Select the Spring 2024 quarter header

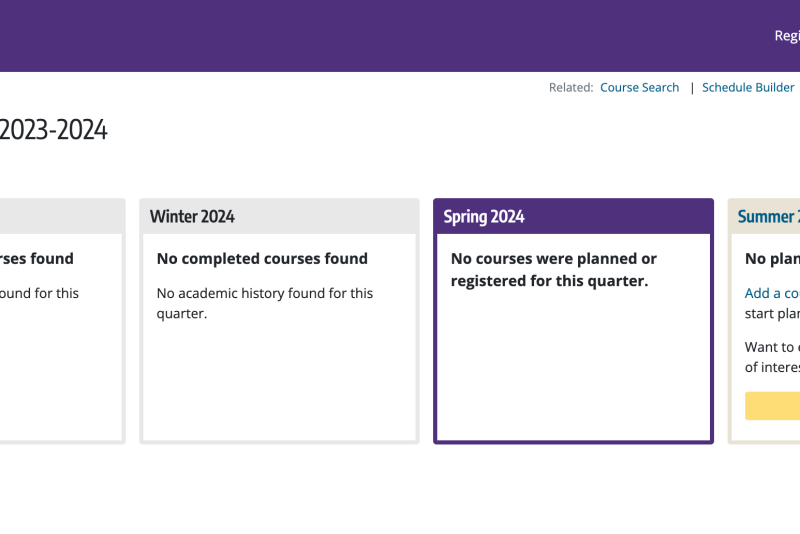point(484,217)
